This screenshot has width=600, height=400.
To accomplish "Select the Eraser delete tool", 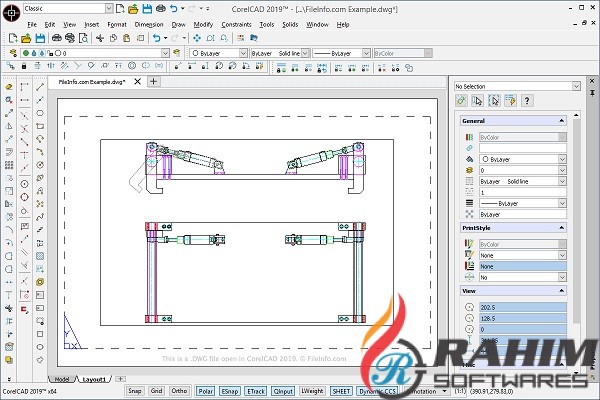I will 9,87.
